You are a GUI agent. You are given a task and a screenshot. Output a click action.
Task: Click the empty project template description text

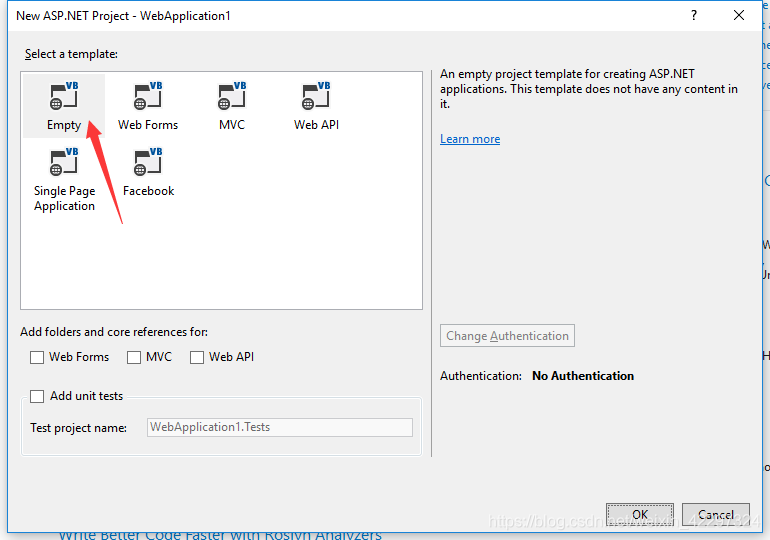click(589, 89)
